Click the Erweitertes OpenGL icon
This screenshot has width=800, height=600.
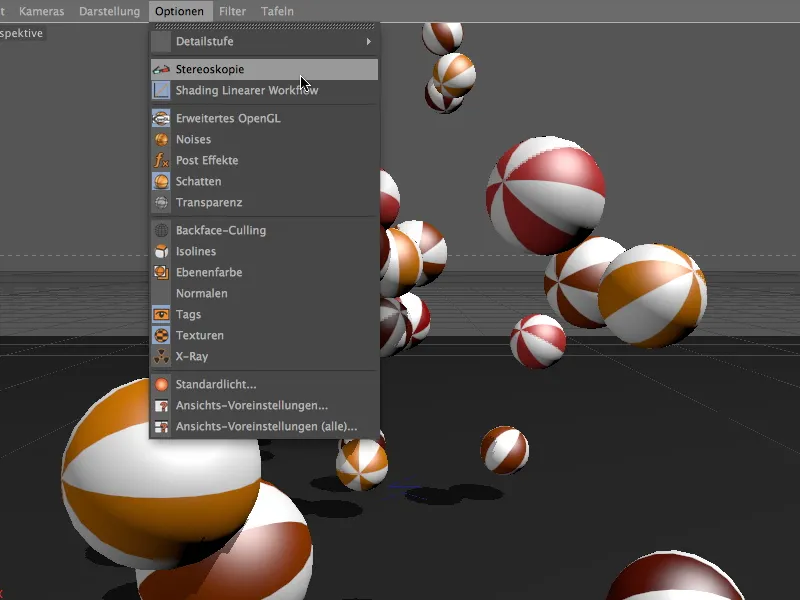pyautogui.click(x=161, y=118)
